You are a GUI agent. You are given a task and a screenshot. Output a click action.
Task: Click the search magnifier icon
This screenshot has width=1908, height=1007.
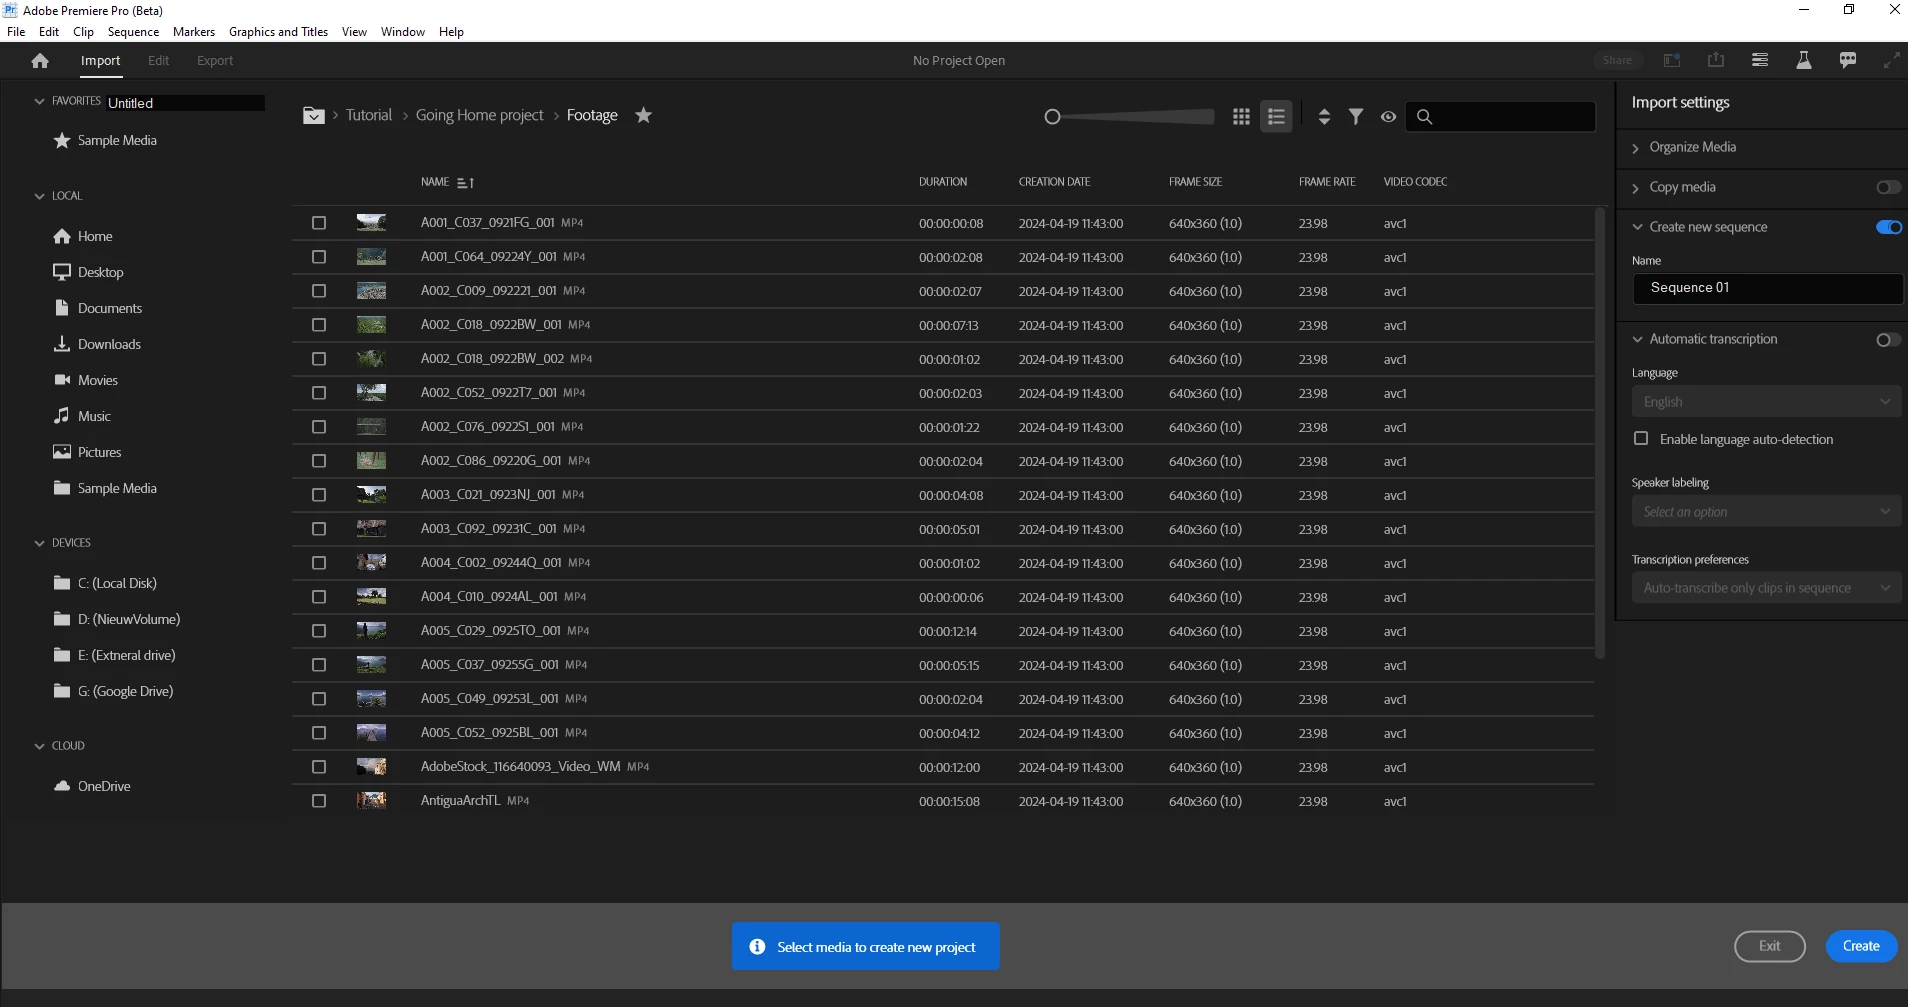click(x=1425, y=117)
